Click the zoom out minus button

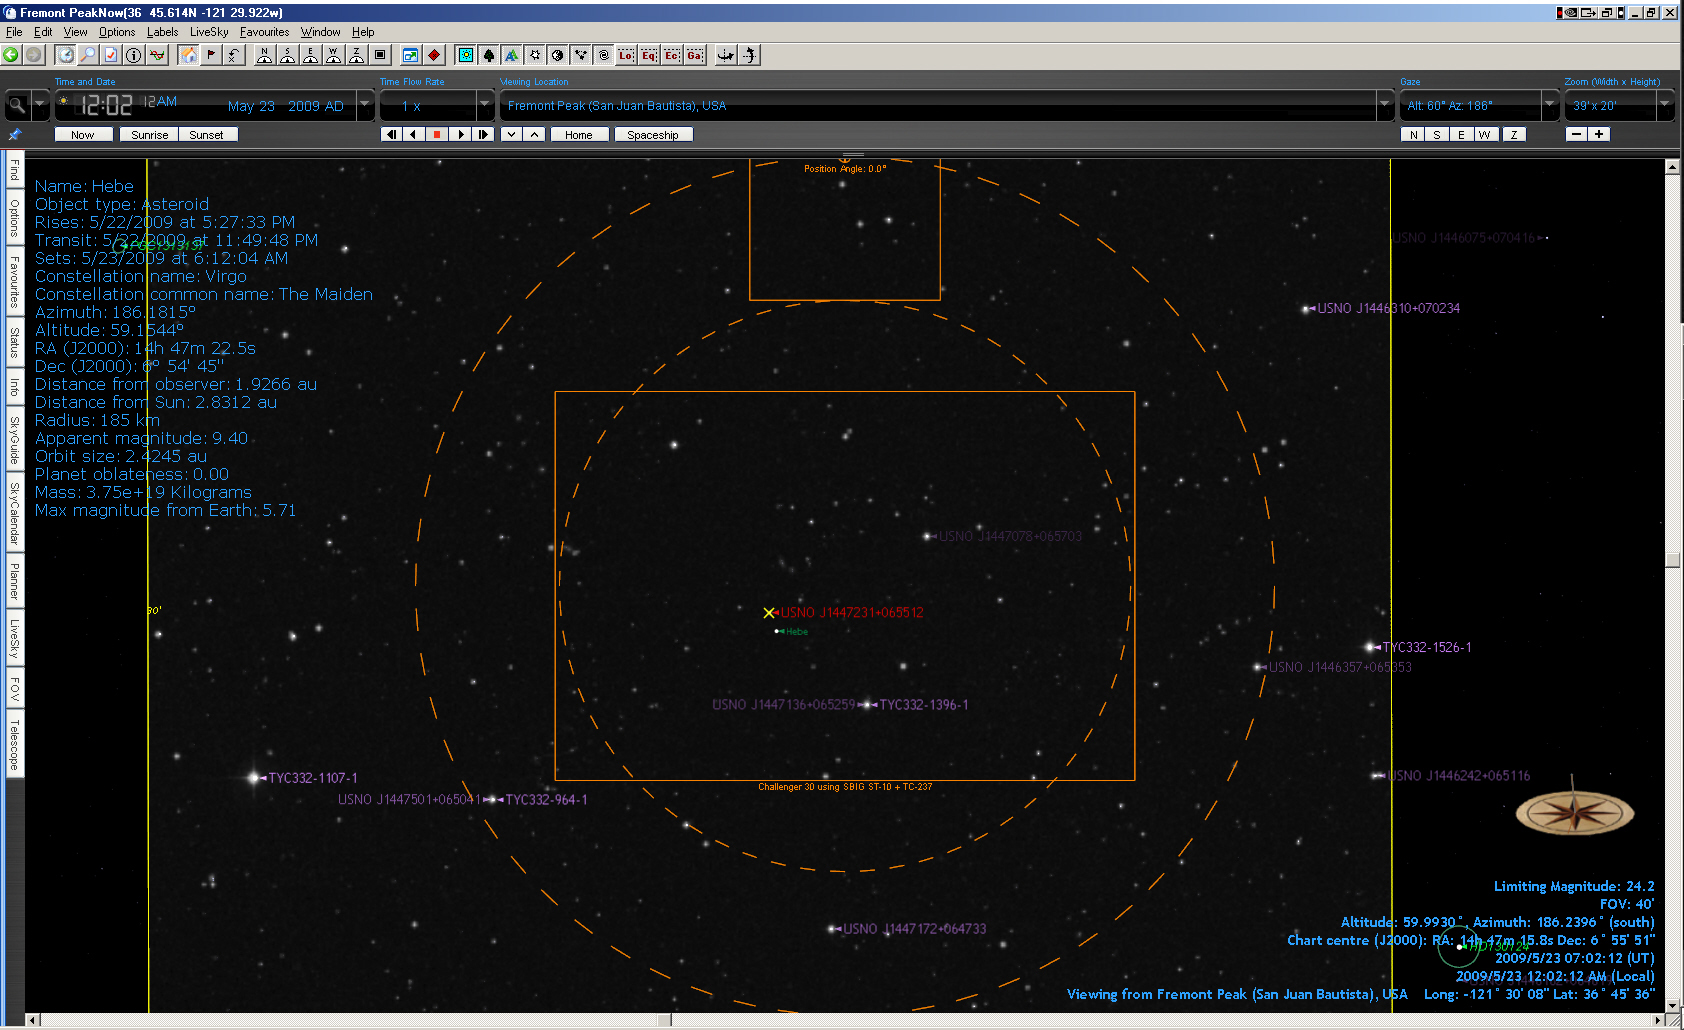coord(1577,134)
